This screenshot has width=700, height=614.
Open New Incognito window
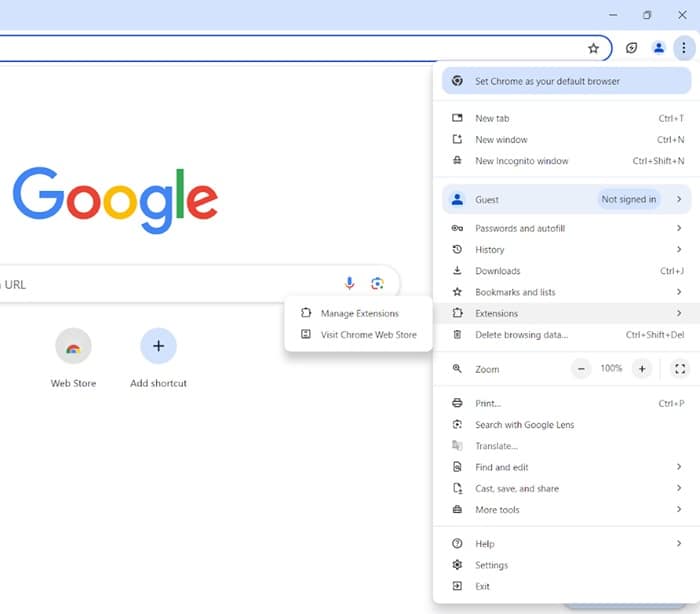point(521,161)
